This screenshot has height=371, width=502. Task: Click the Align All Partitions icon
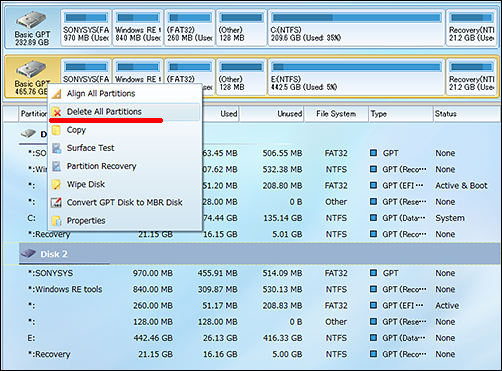[x=57, y=94]
